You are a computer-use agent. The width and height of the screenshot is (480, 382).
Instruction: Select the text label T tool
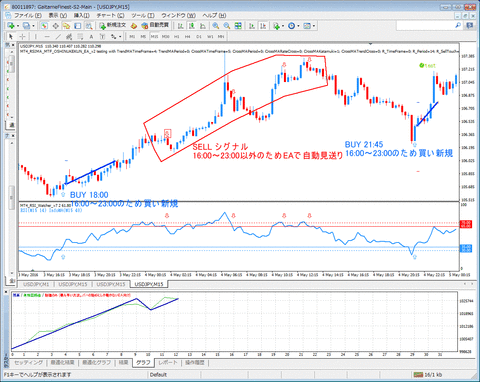click(x=102, y=36)
